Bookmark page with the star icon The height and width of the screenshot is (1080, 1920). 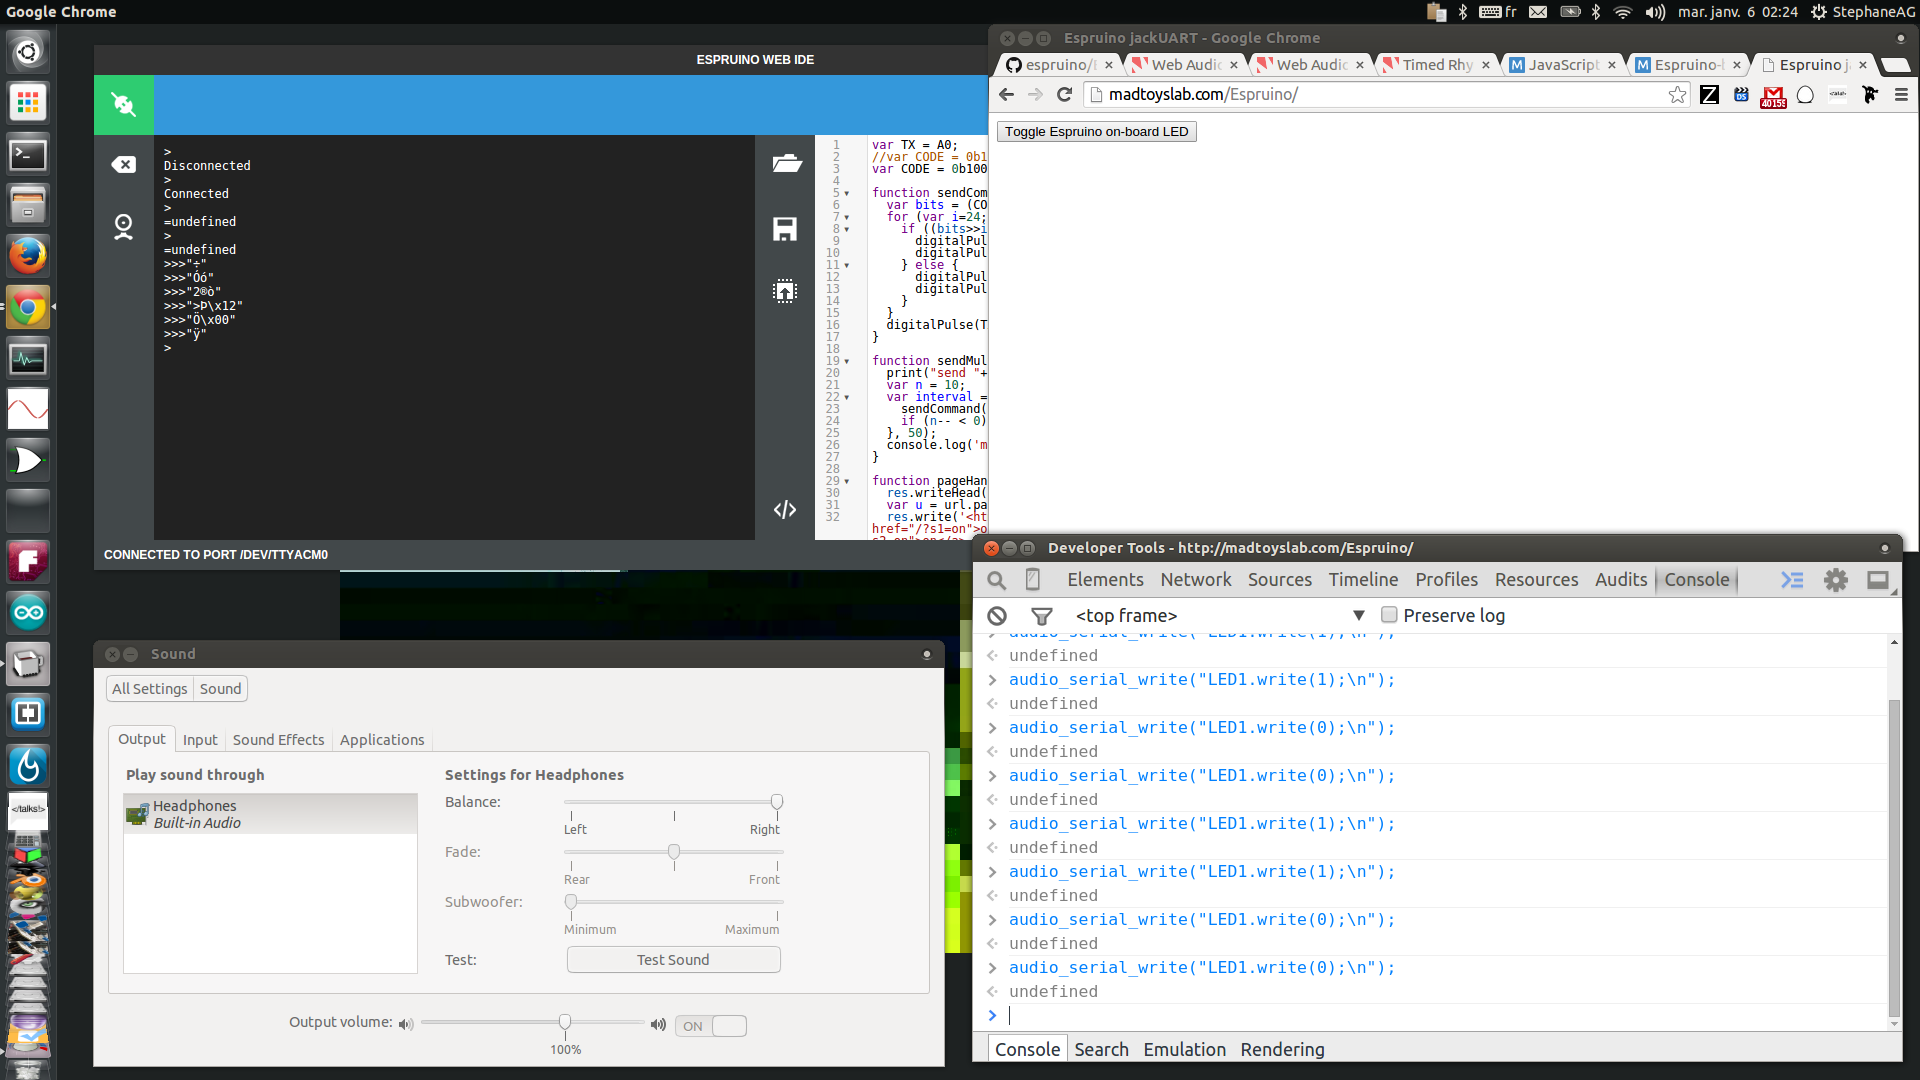click(1677, 95)
